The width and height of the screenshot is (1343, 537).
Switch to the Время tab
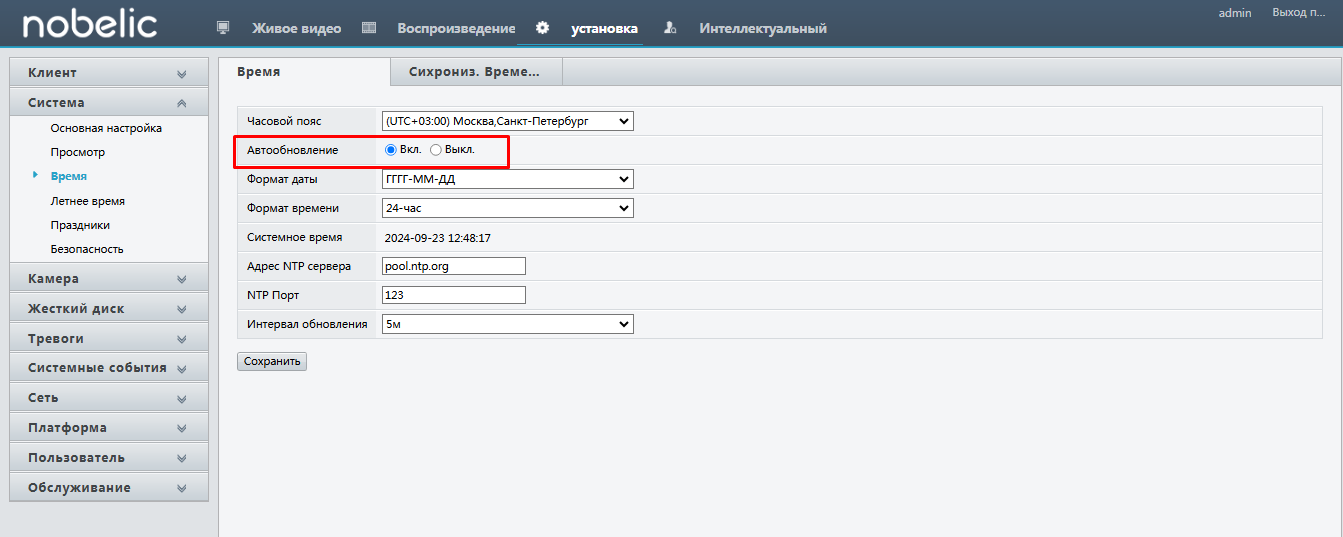pyautogui.click(x=304, y=72)
